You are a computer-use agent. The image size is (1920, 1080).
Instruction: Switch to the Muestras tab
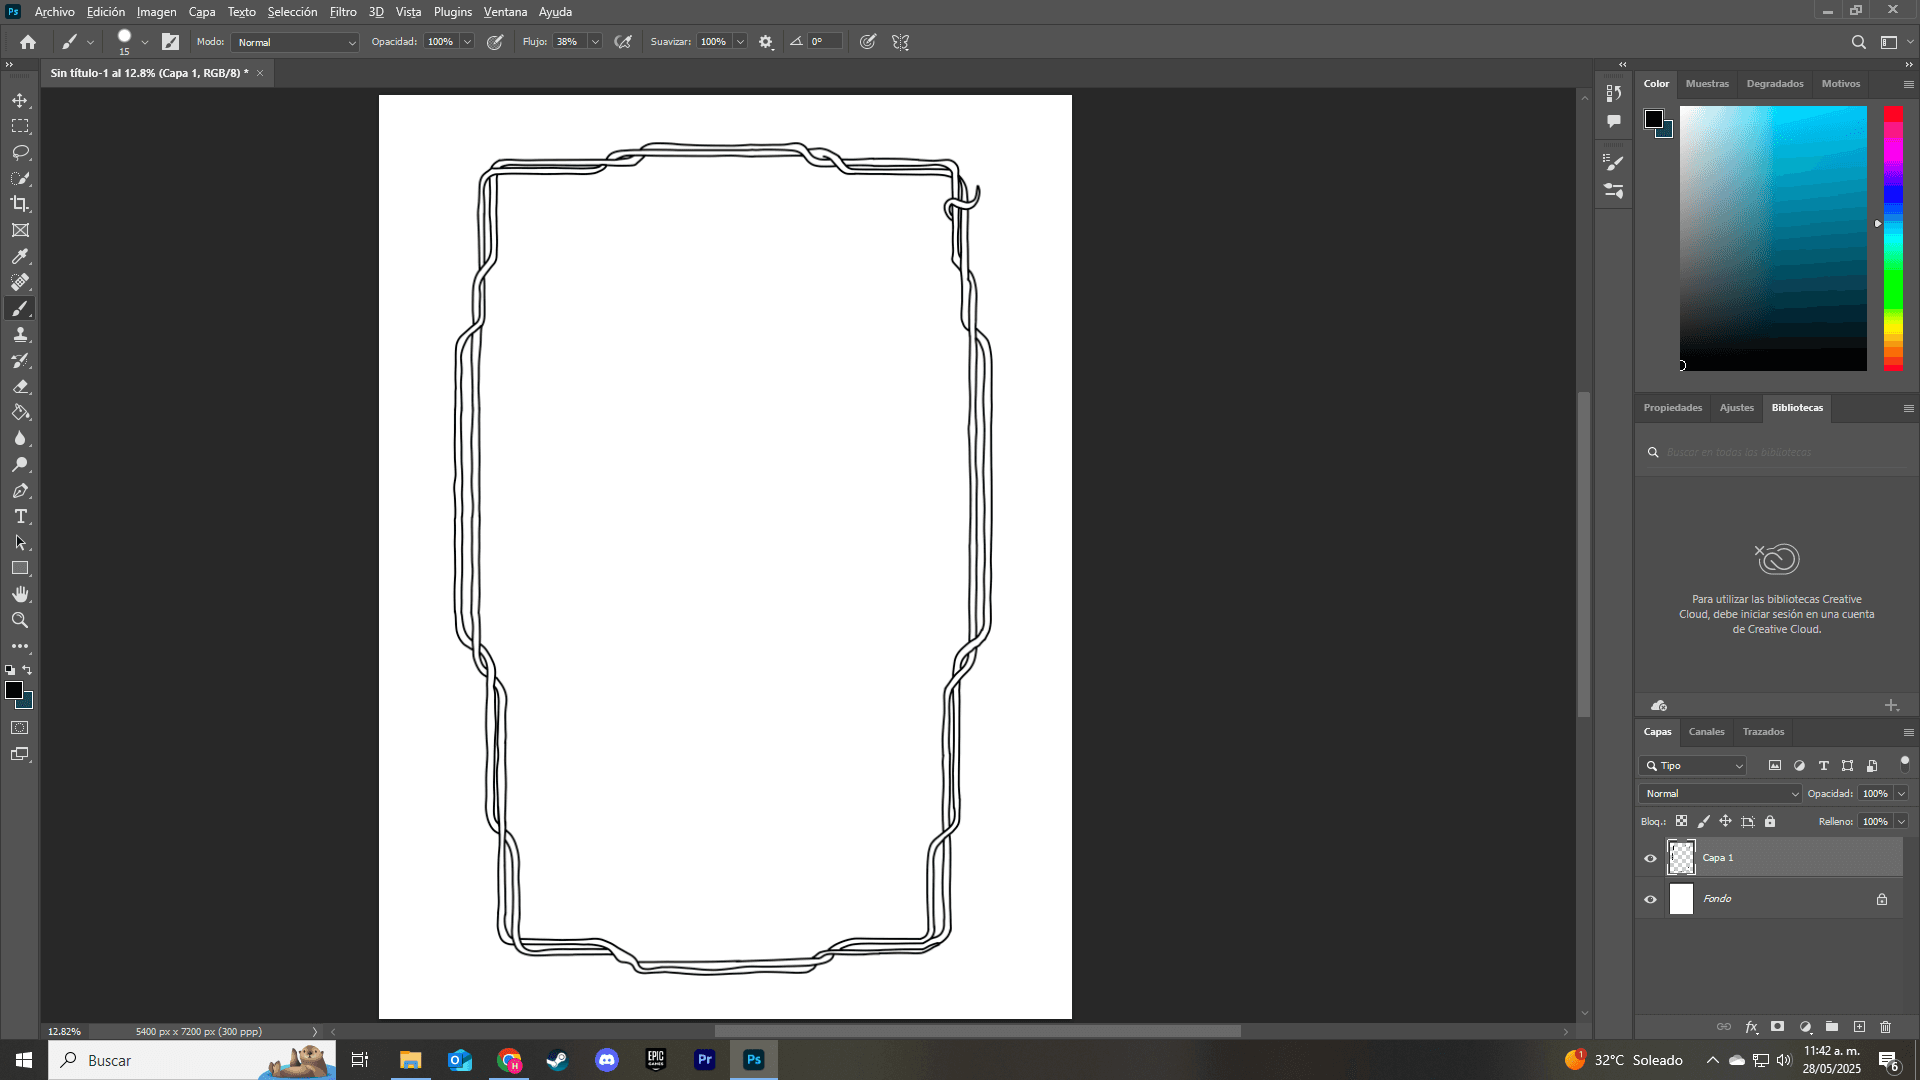click(x=1707, y=84)
